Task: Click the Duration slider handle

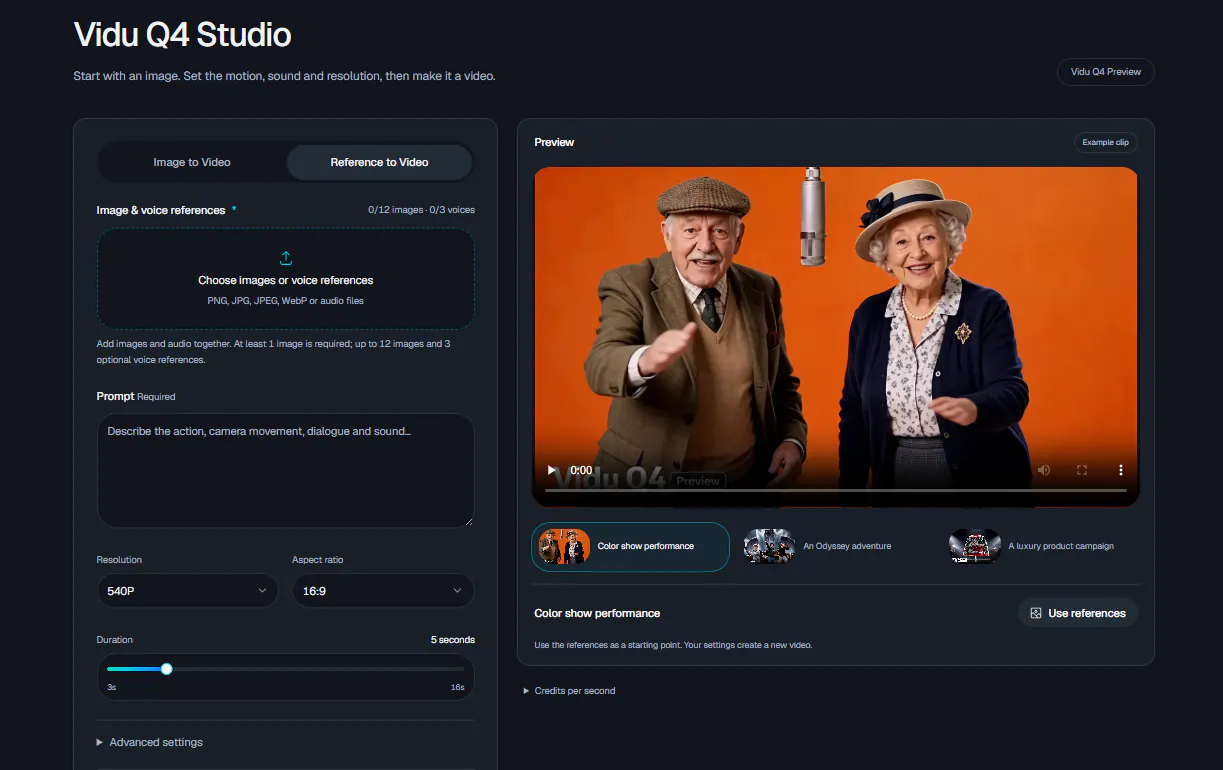Action: tap(167, 669)
